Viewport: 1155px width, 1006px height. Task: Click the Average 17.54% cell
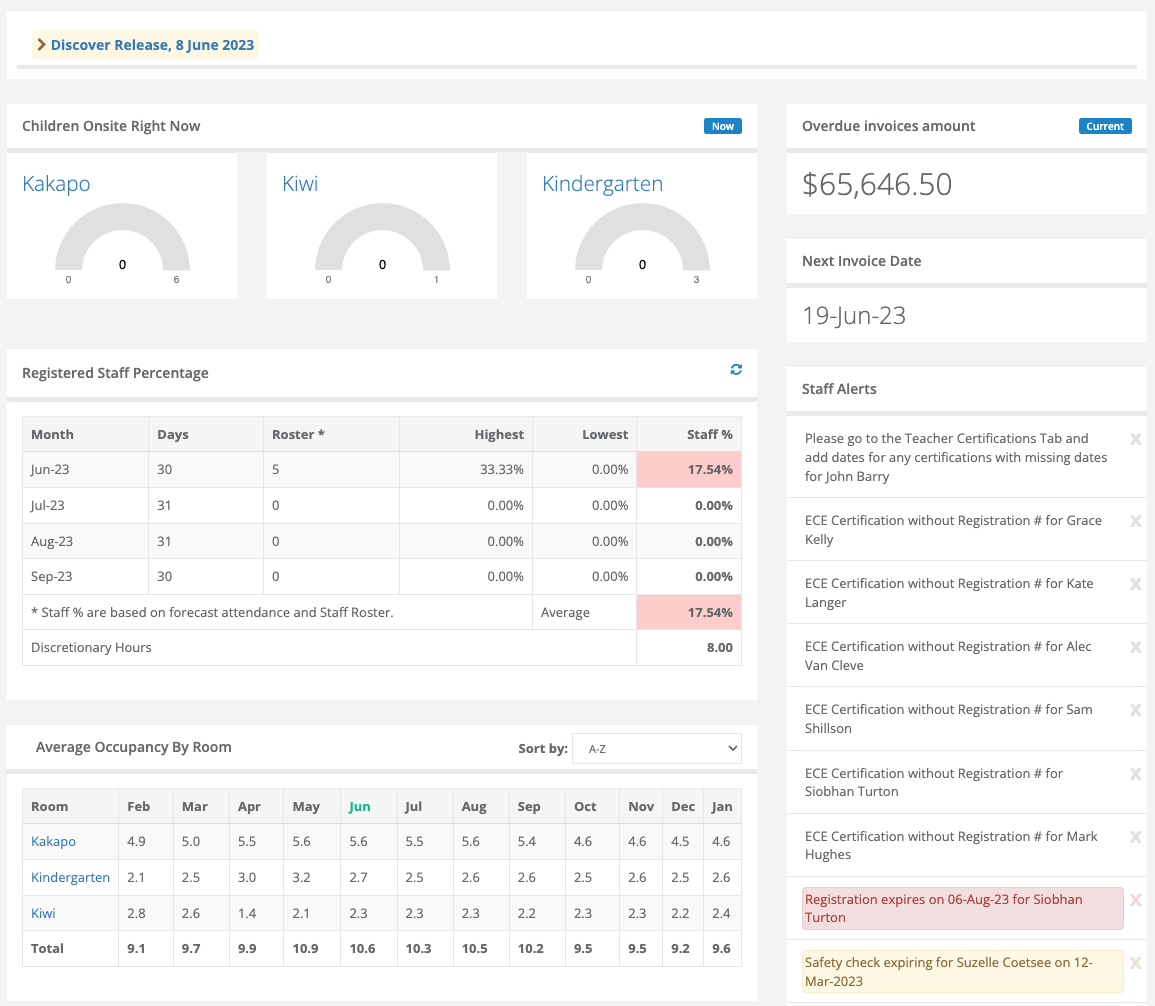click(689, 612)
